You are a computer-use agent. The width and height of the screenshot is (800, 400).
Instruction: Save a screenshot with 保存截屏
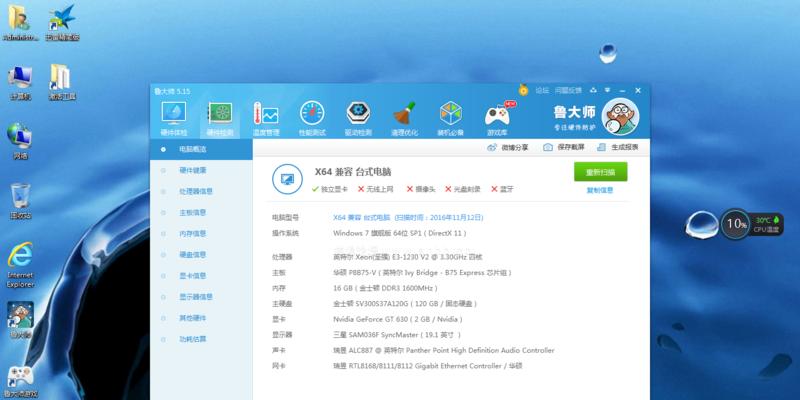pos(564,147)
